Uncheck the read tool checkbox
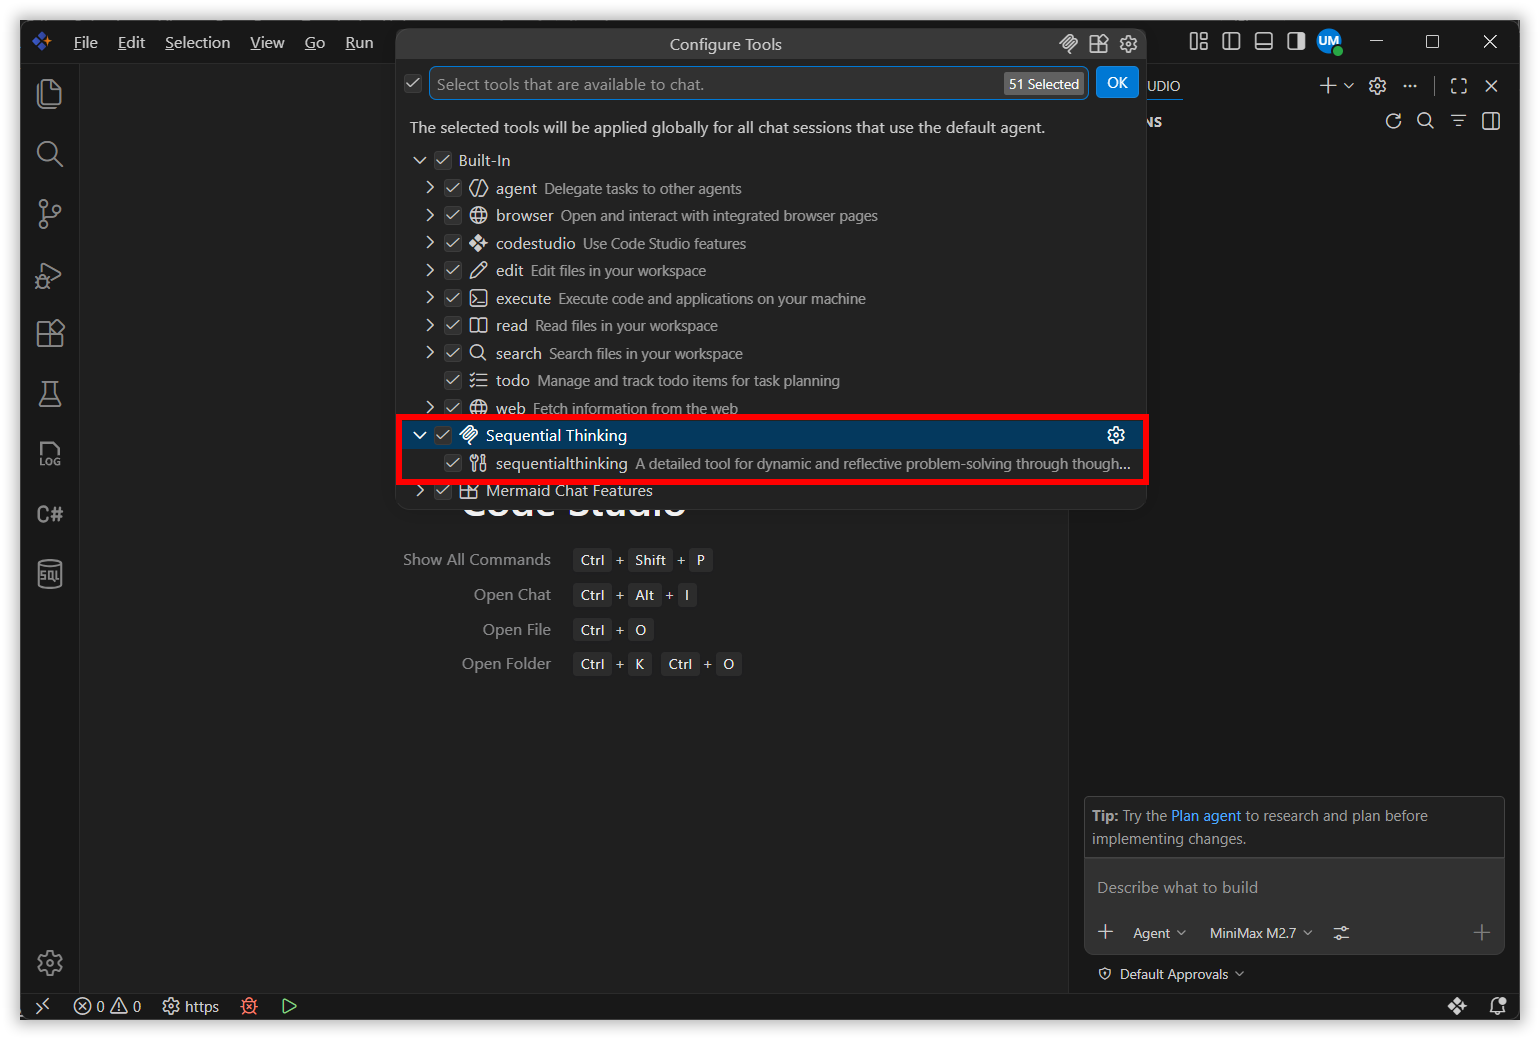 click(453, 325)
